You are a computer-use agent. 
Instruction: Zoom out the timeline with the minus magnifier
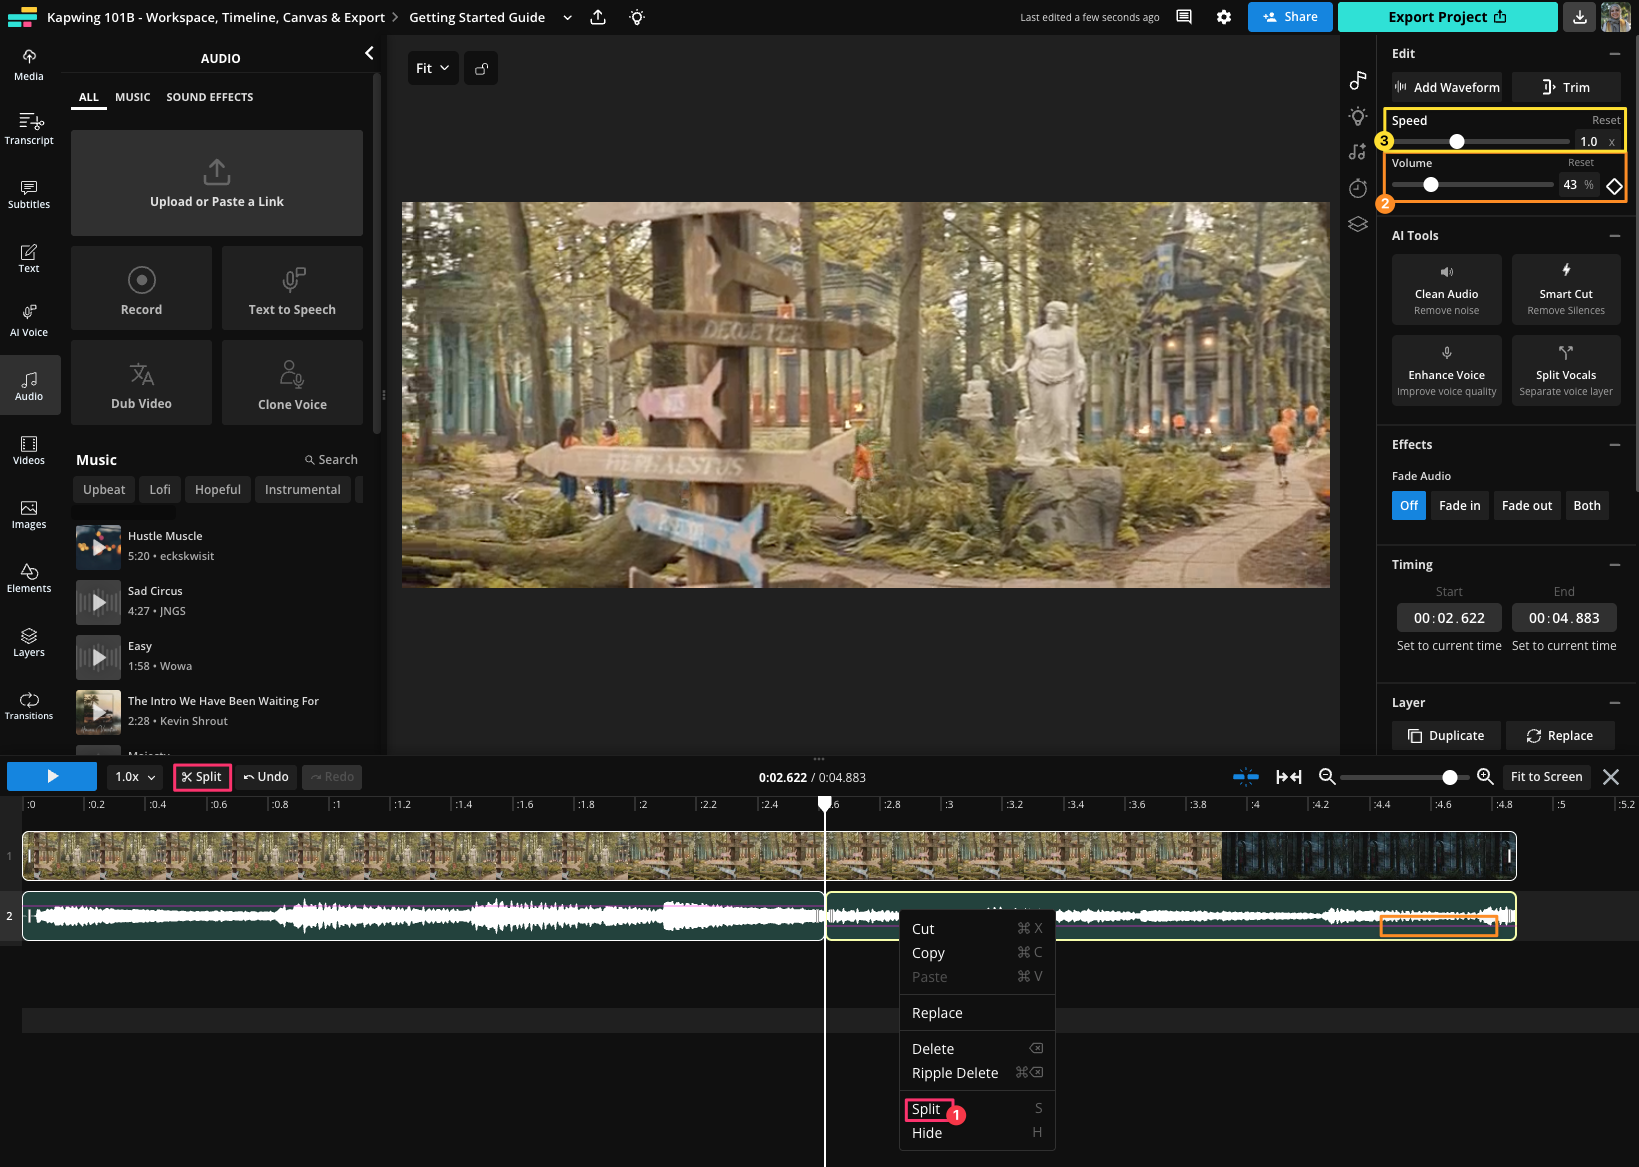1325,777
